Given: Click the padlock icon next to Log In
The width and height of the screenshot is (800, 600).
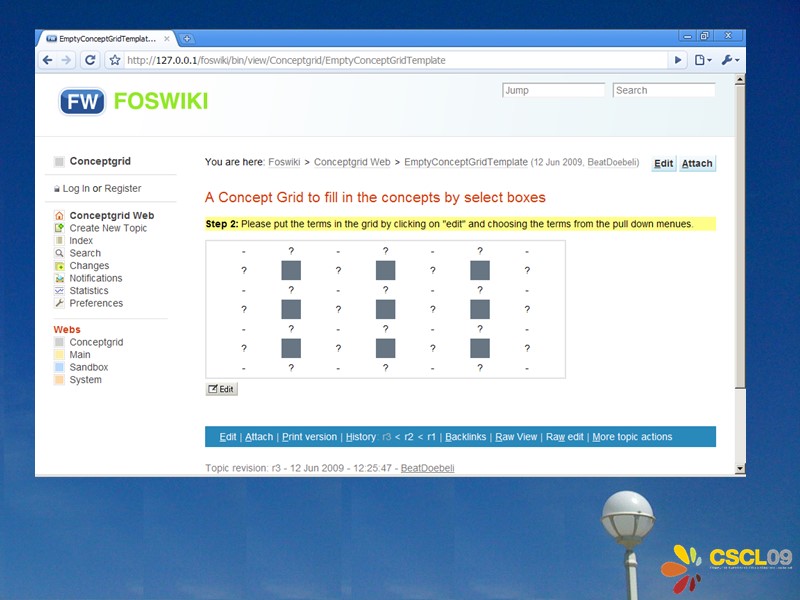Looking at the screenshot, I should coord(56,189).
